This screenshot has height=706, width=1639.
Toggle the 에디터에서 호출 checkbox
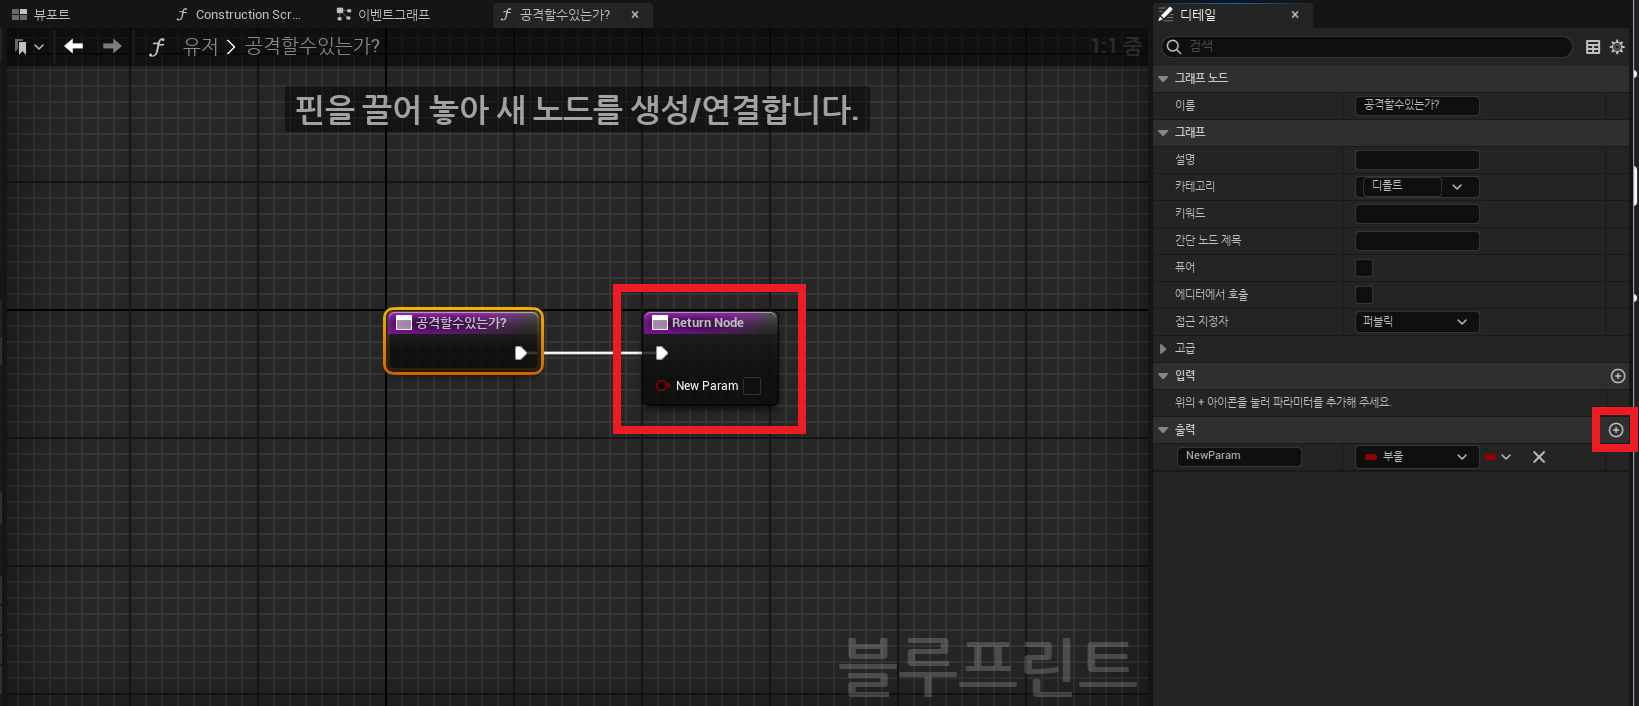(1364, 295)
